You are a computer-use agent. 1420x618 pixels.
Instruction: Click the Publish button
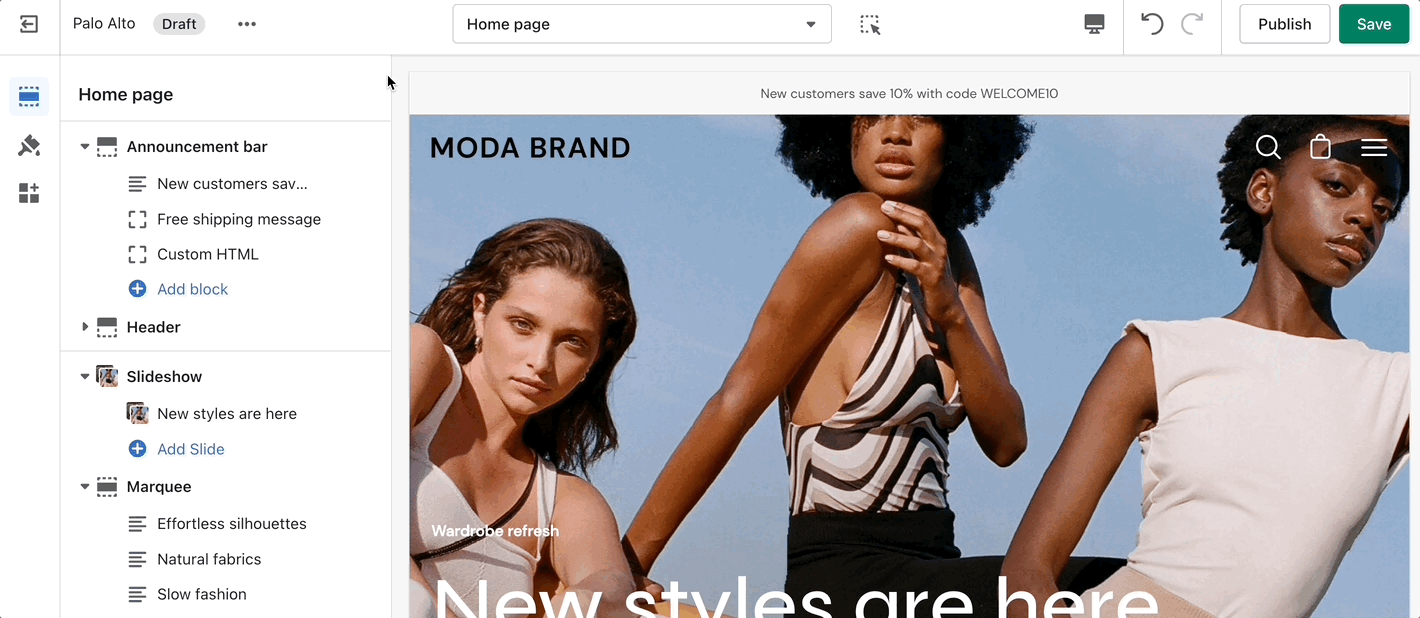click(x=1284, y=24)
